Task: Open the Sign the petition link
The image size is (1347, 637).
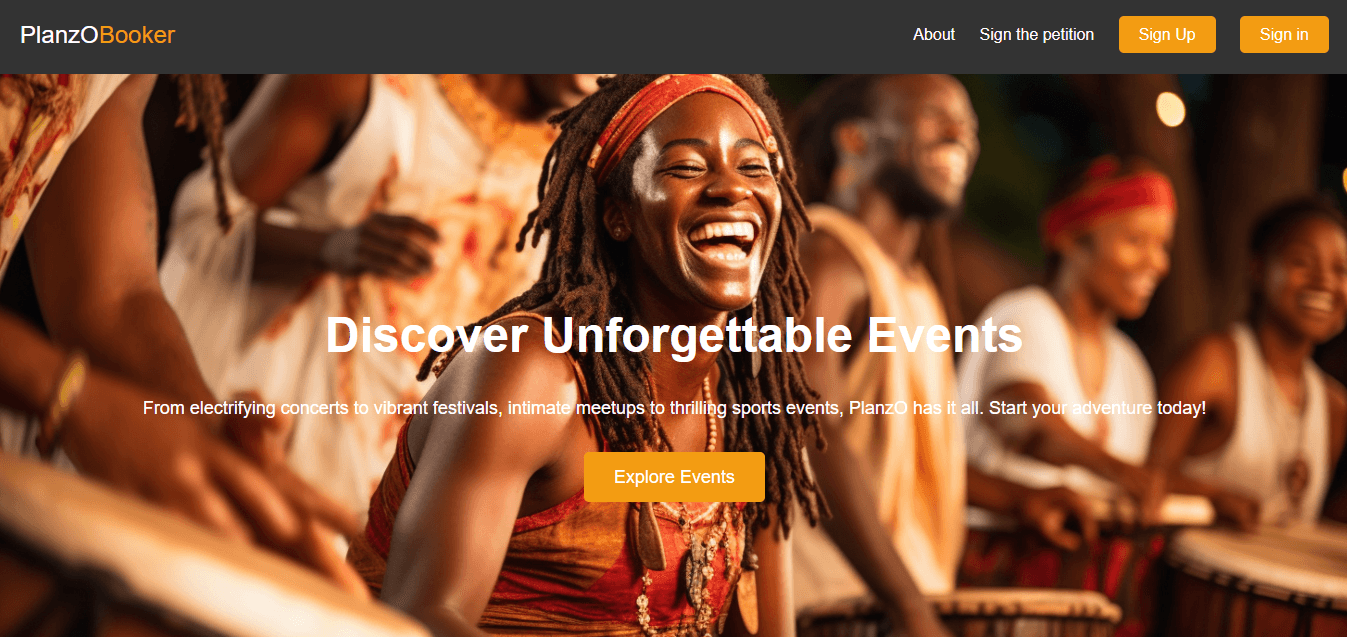Action: click(1037, 34)
